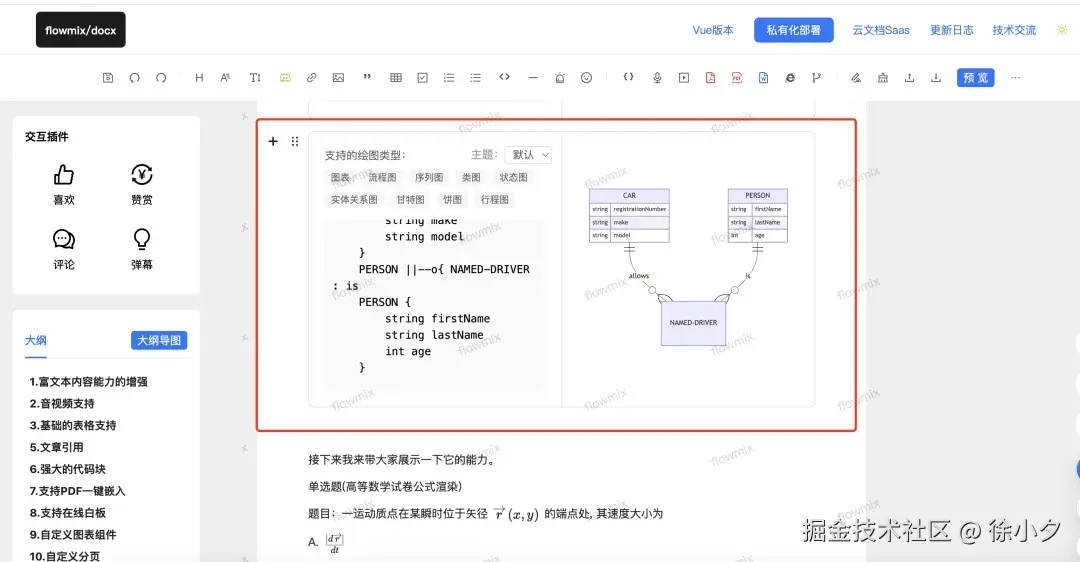Click the branch diagram icon in toolbar

816,78
